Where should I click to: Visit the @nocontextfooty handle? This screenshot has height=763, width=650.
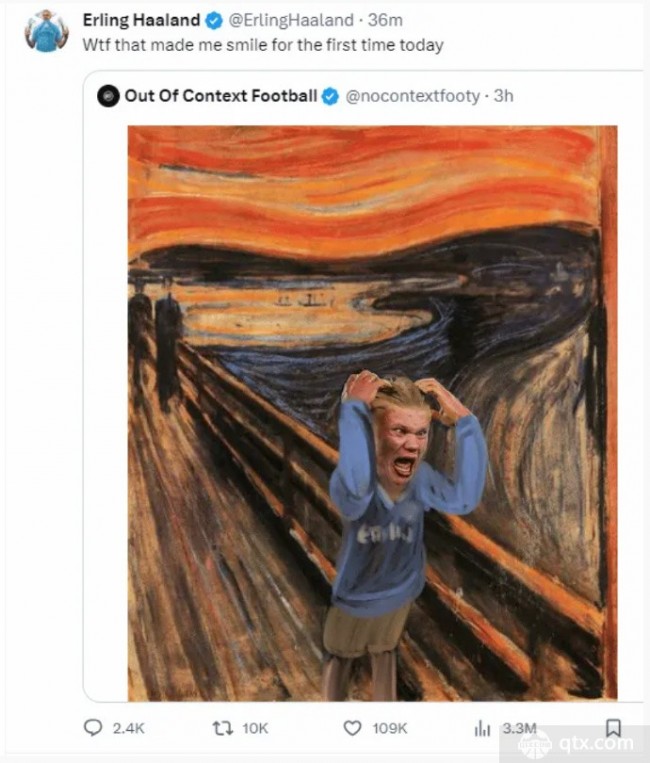pos(413,96)
